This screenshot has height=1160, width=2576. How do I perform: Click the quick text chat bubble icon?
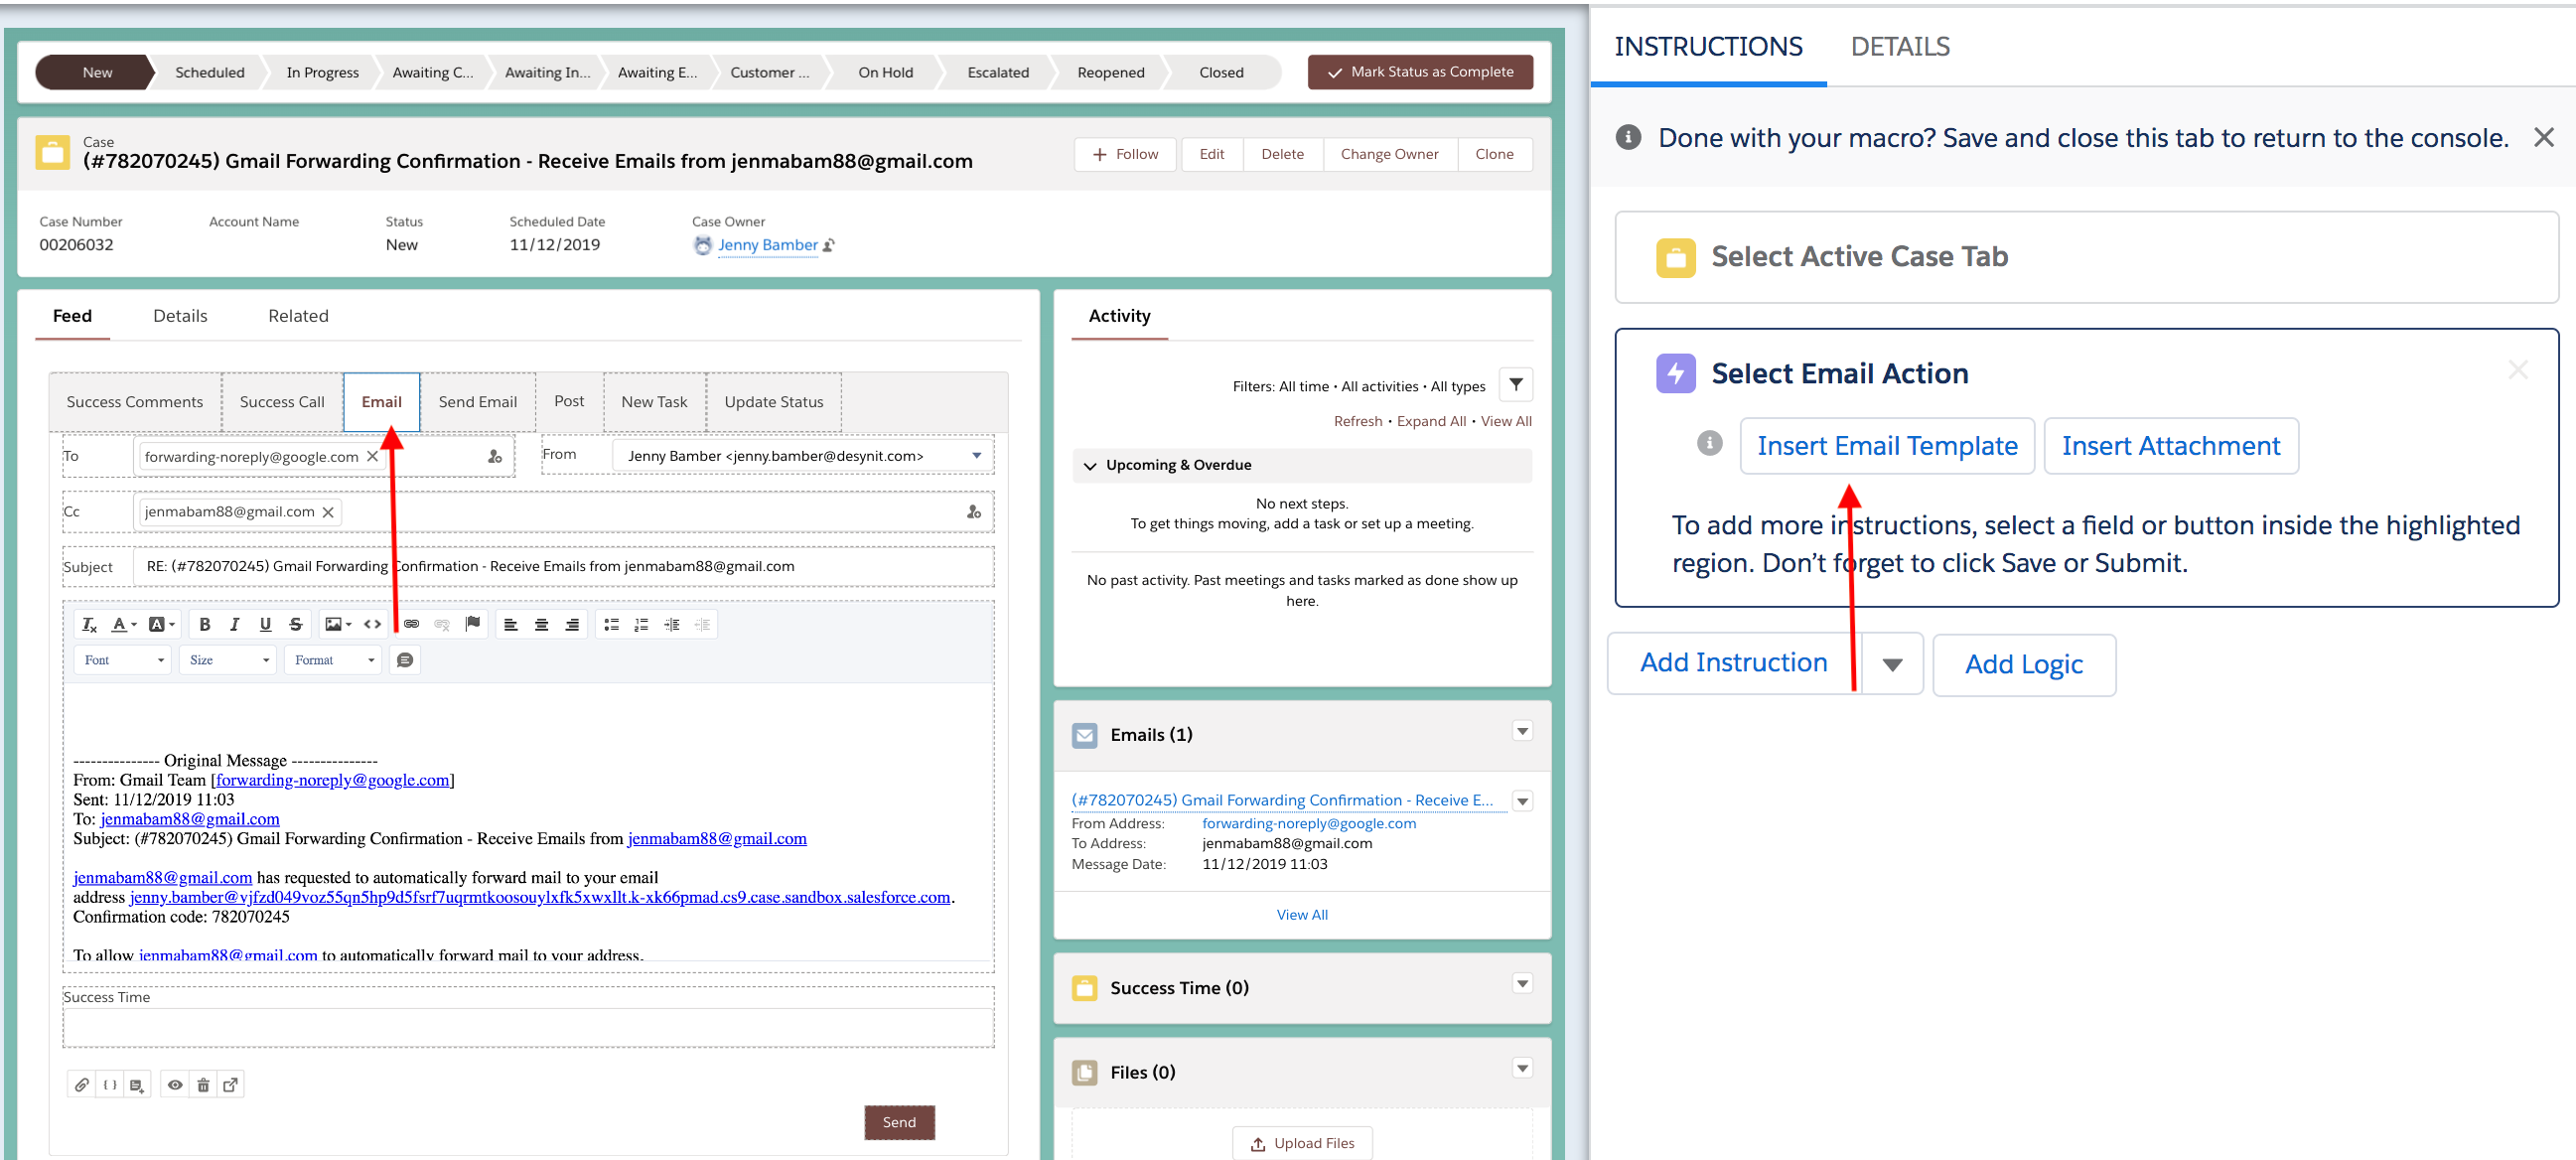[x=405, y=660]
